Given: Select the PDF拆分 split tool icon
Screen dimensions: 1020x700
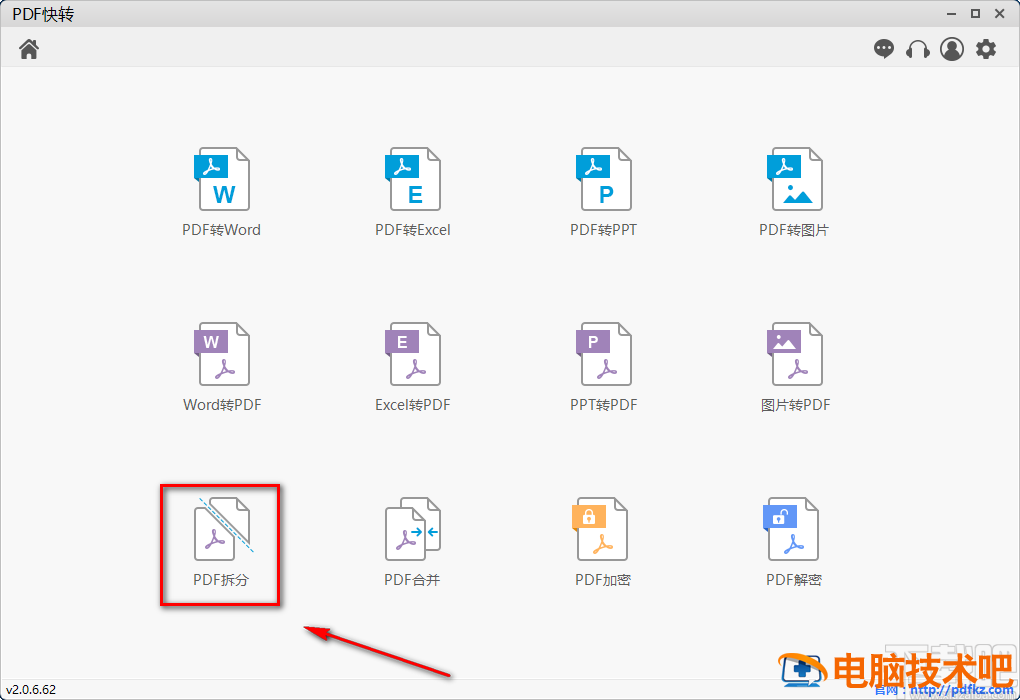Looking at the screenshot, I should pos(223,528).
